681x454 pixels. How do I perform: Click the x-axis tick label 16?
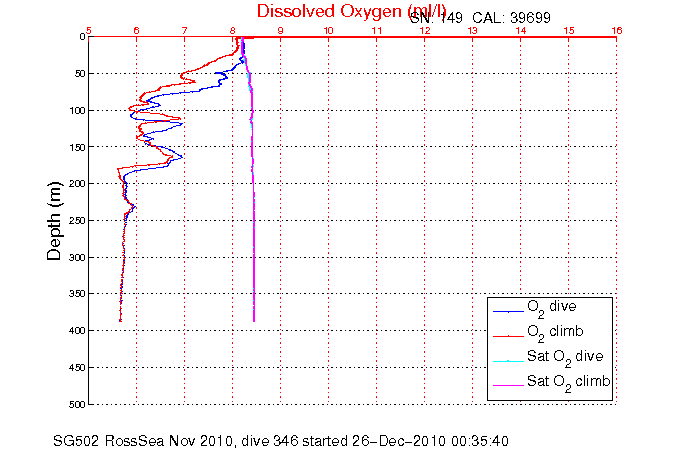point(617,30)
